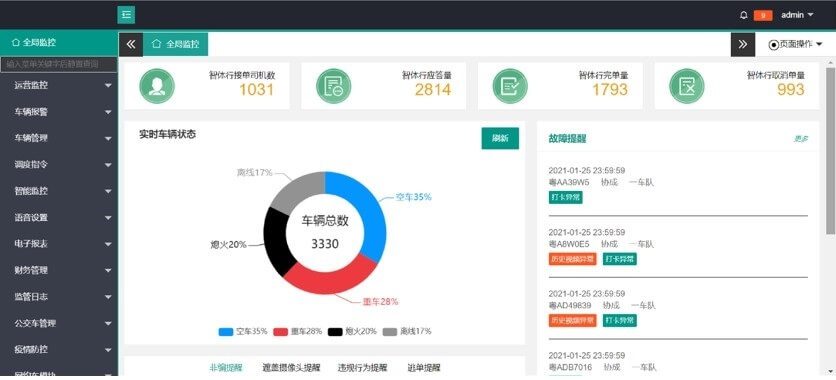
Task: Click the scrollbar down arrow of the page
Action: 831,371
